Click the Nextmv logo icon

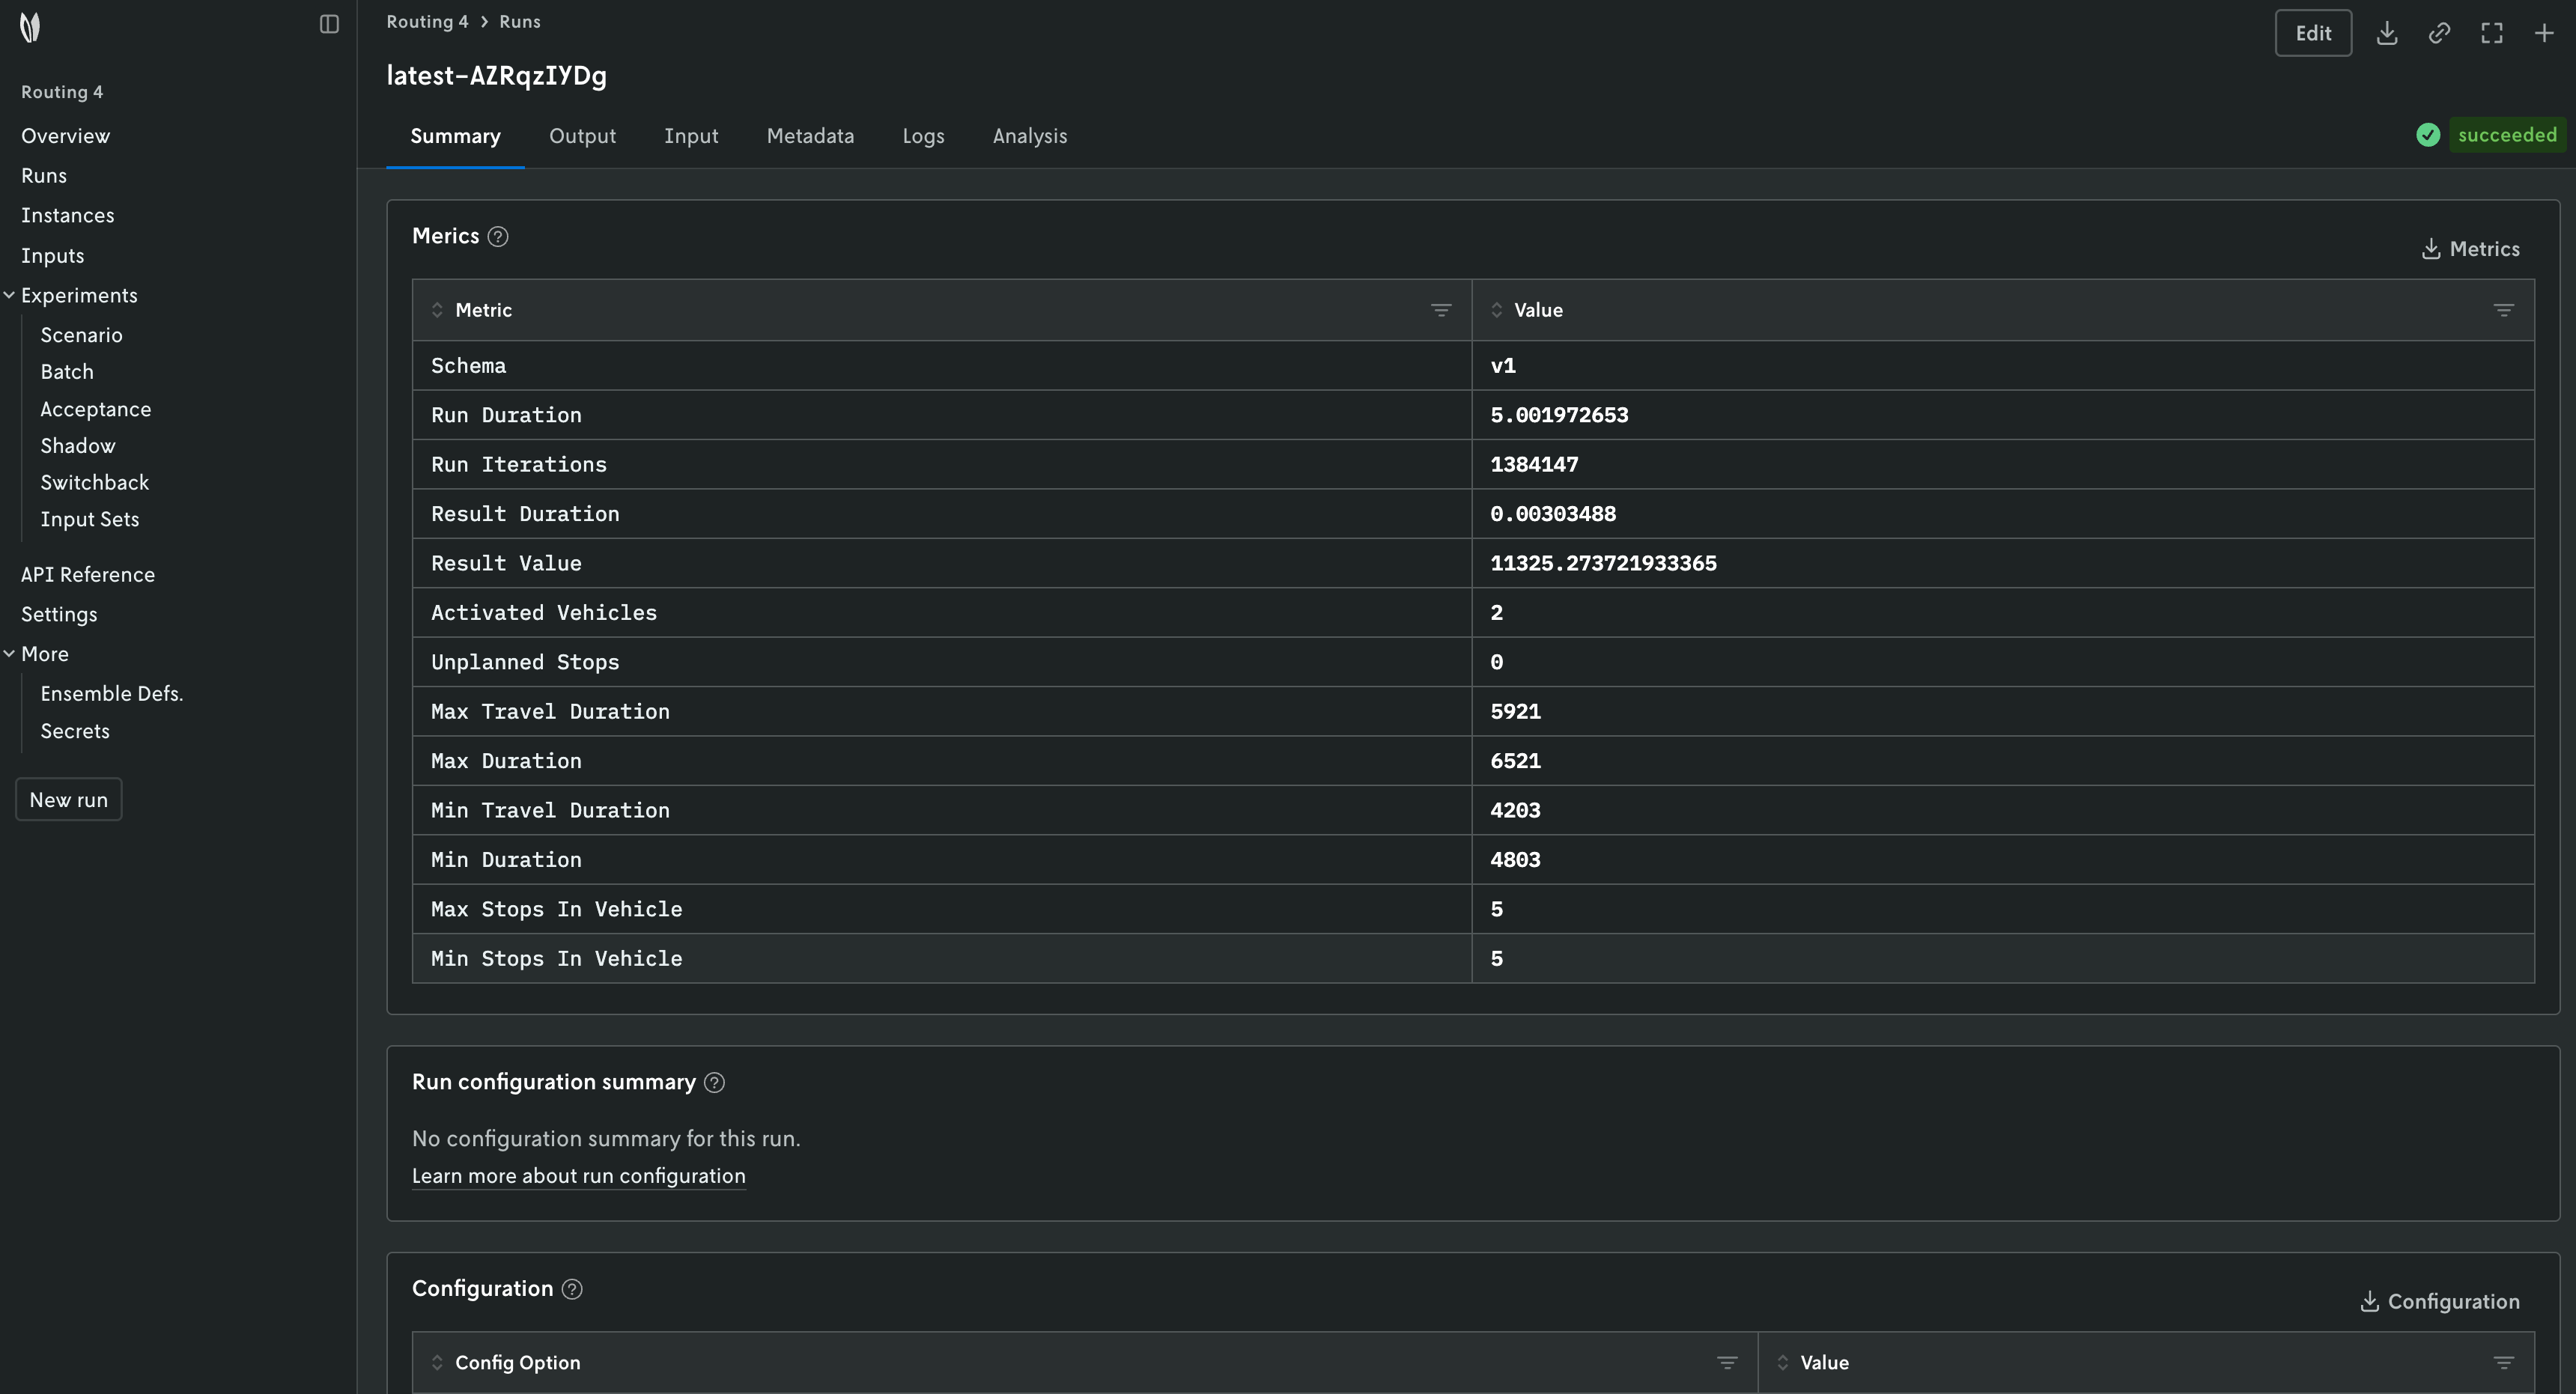30,27
